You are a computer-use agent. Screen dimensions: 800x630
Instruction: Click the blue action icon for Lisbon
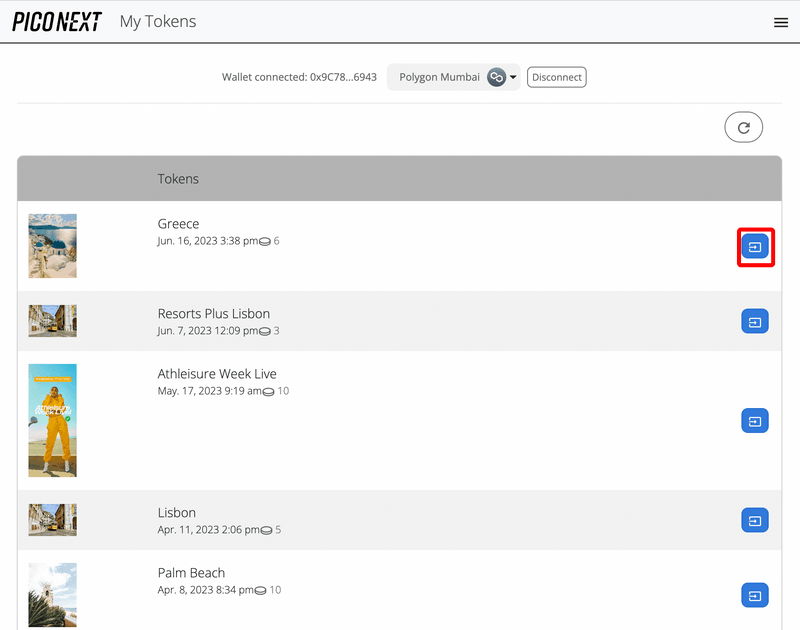pyautogui.click(x=755, y=520)
